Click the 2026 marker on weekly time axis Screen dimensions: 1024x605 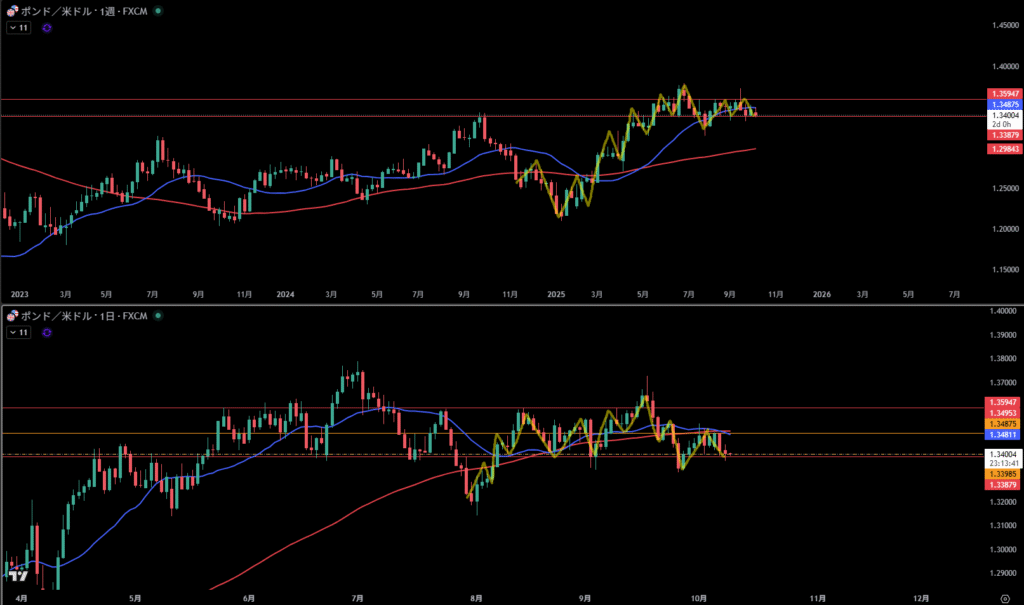pyautogui.click(x=821, y=294)
